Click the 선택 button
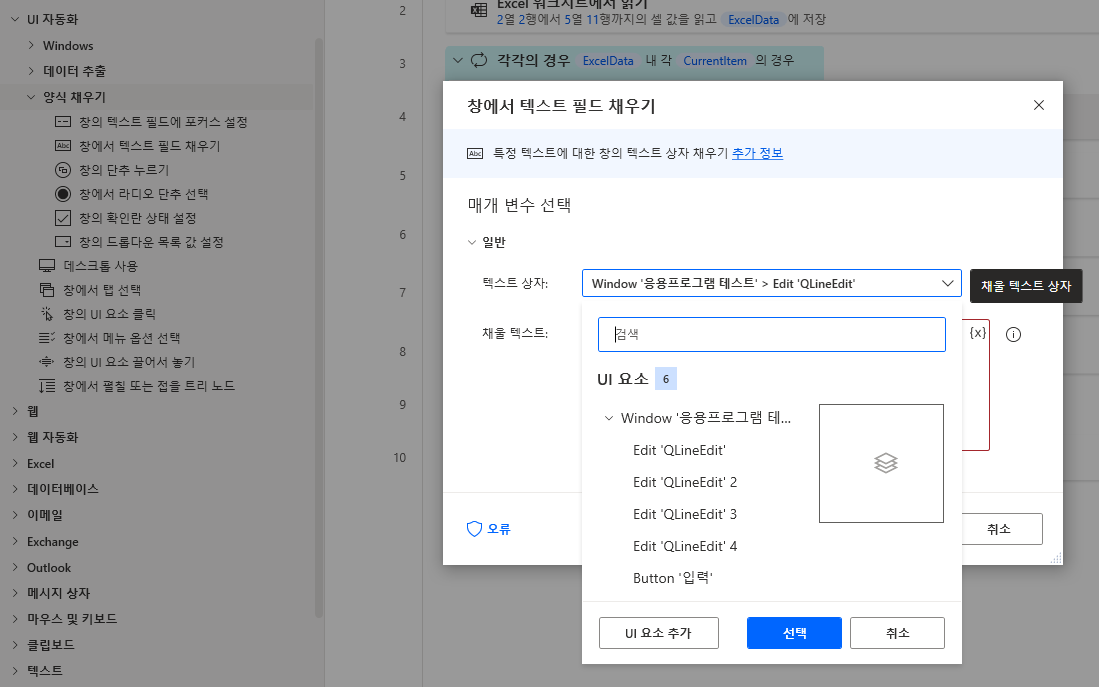Viewport: 1099px width, 687px height. [x=794, y=632]
